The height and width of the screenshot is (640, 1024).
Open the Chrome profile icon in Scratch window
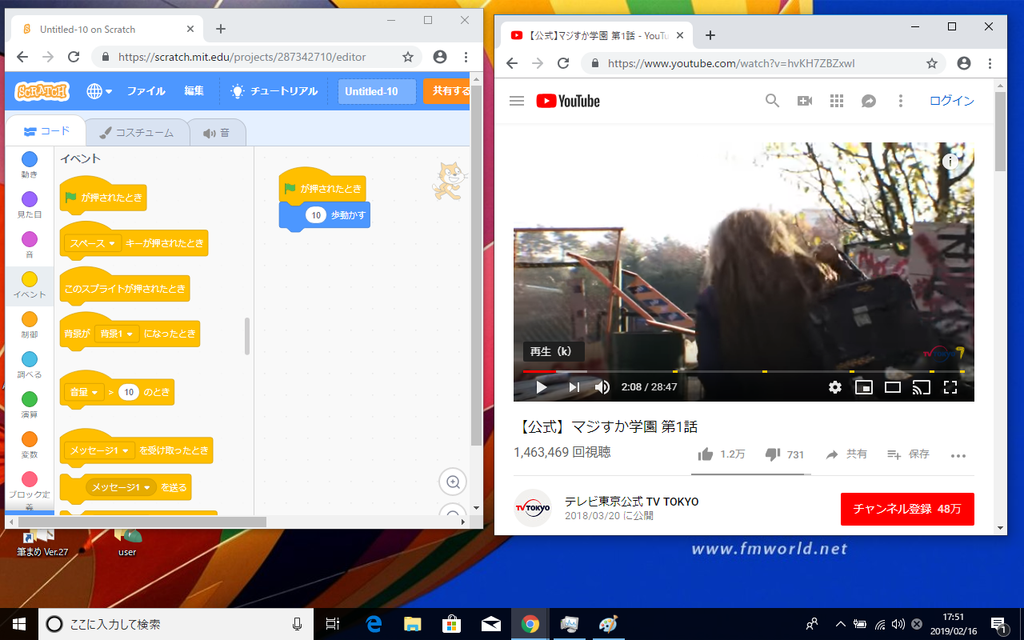pyautogui.click(x=440, y=57)
